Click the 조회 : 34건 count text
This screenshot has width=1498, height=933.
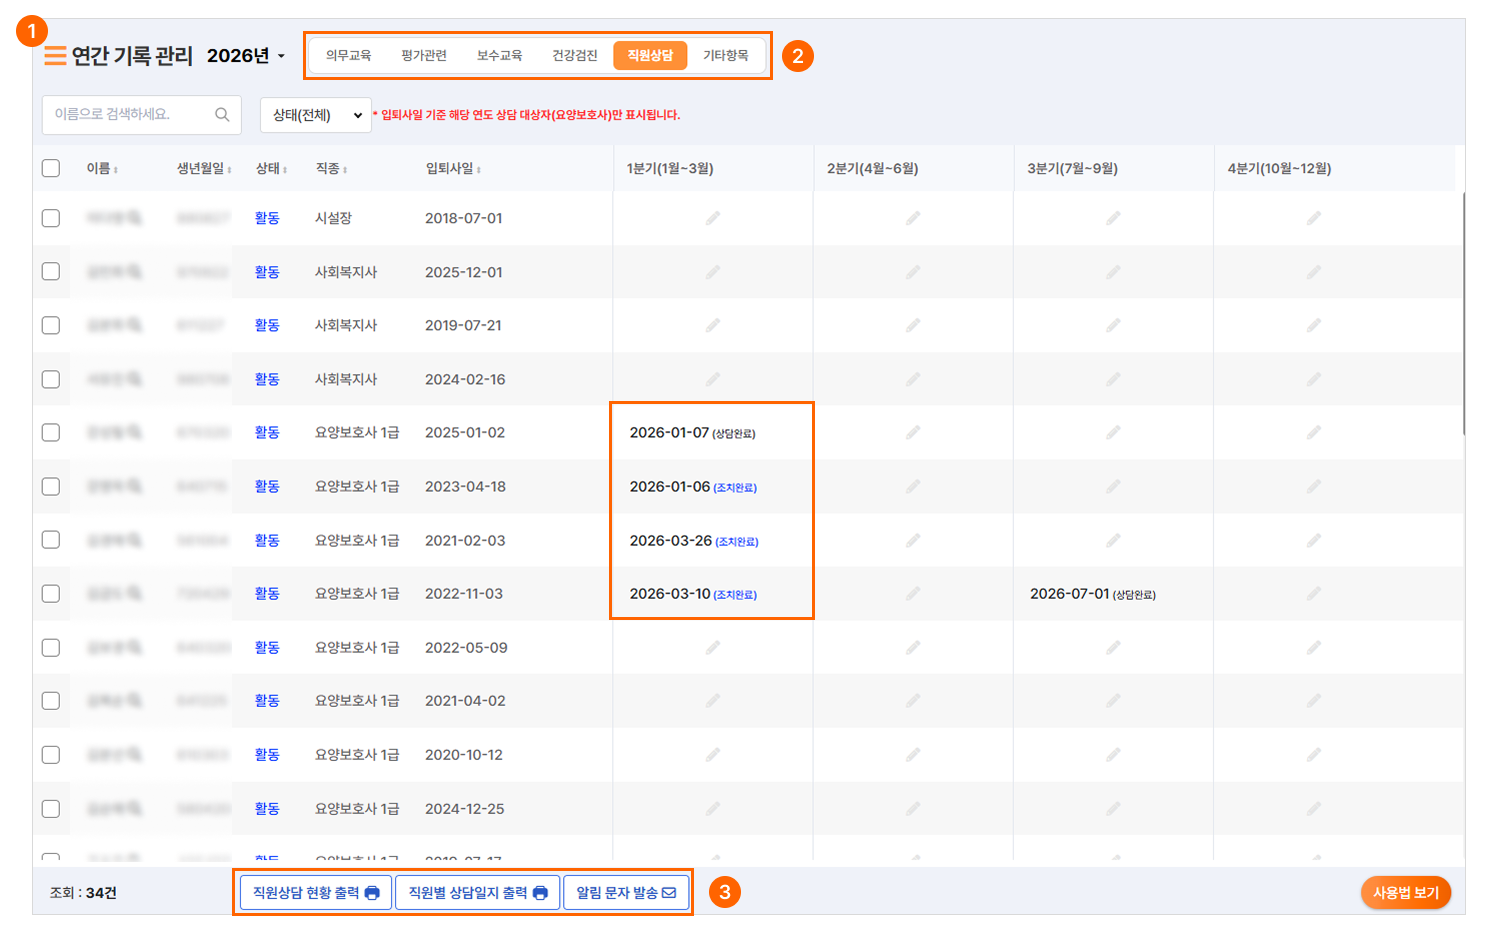(83, 892)
